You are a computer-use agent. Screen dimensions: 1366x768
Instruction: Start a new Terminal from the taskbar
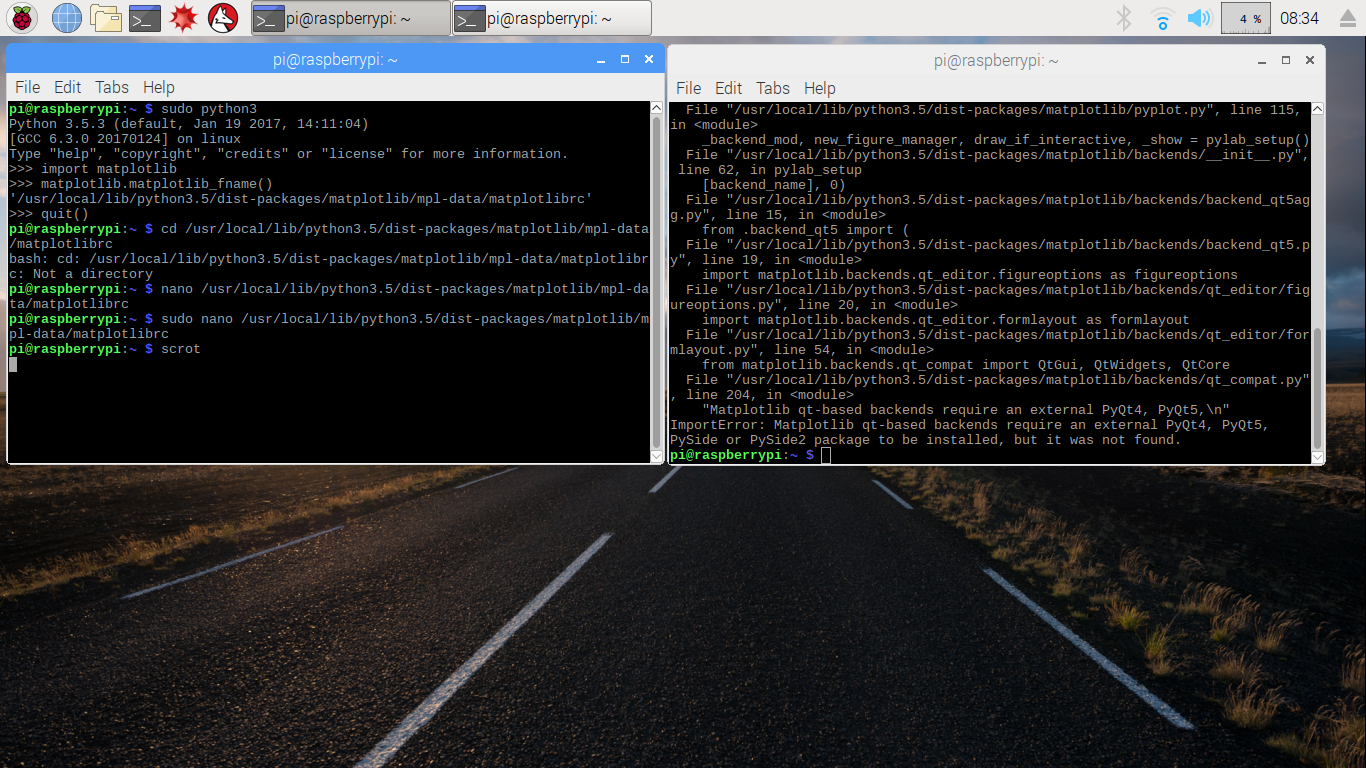145,17
